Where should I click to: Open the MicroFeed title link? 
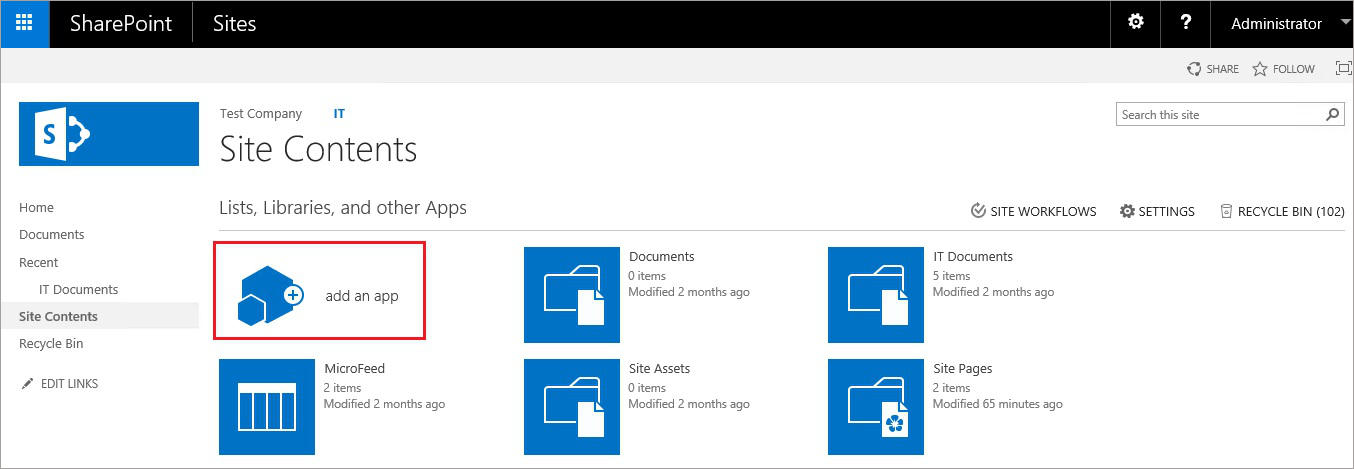click(355, 369)
